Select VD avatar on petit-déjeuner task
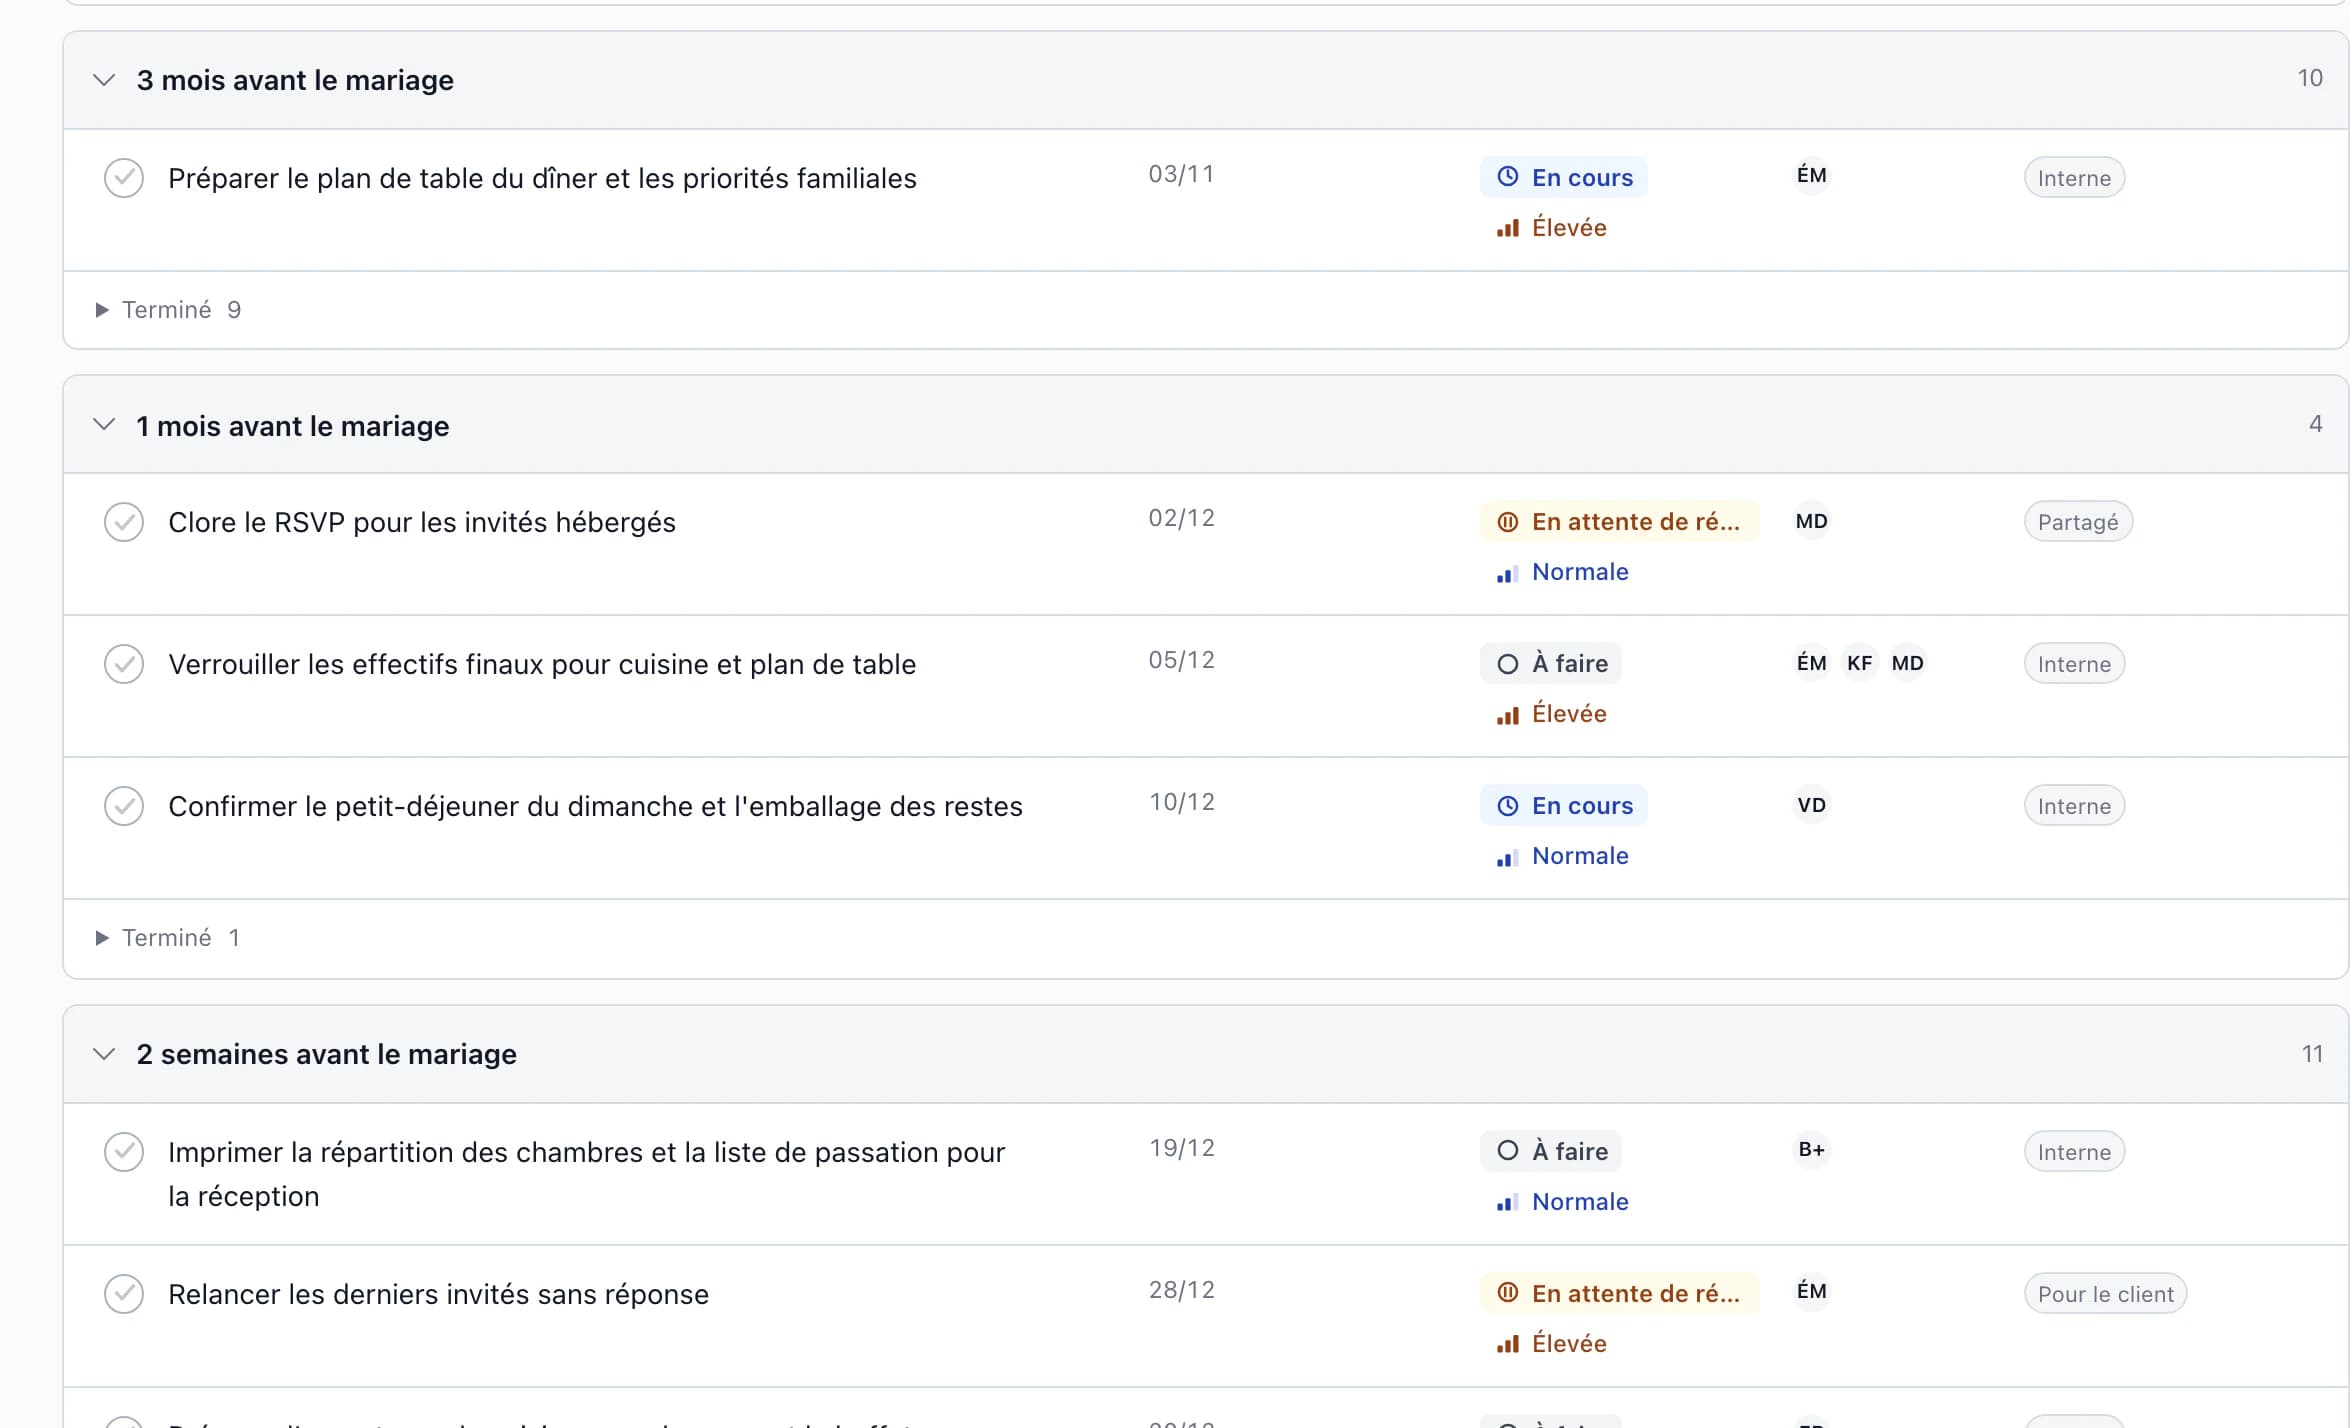The image size is (2350, 1428). pos(1811,805)
